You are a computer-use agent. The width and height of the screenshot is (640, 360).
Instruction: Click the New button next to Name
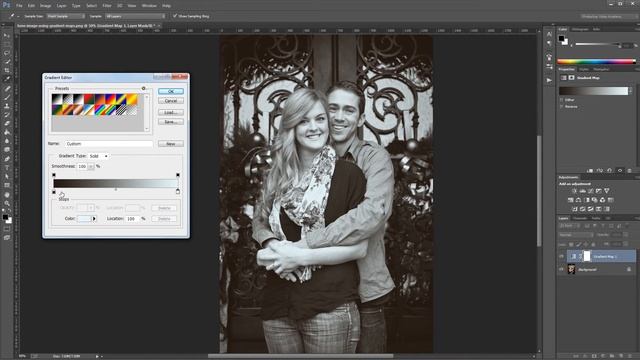(x=171, y=144)
